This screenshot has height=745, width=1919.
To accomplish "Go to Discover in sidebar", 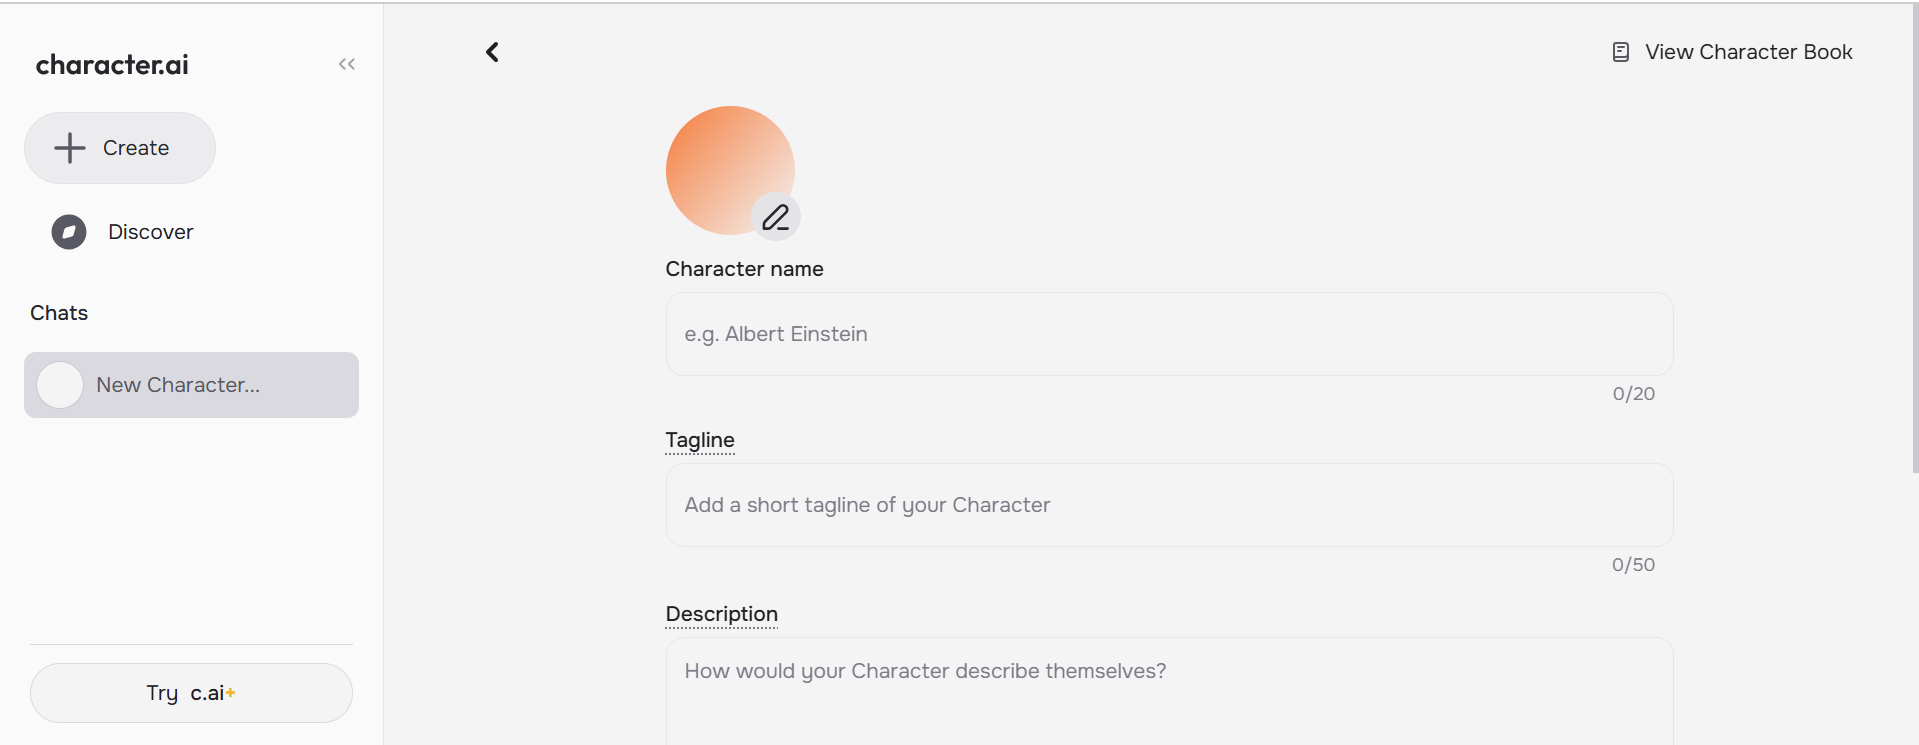I will (x=150, y=232).
